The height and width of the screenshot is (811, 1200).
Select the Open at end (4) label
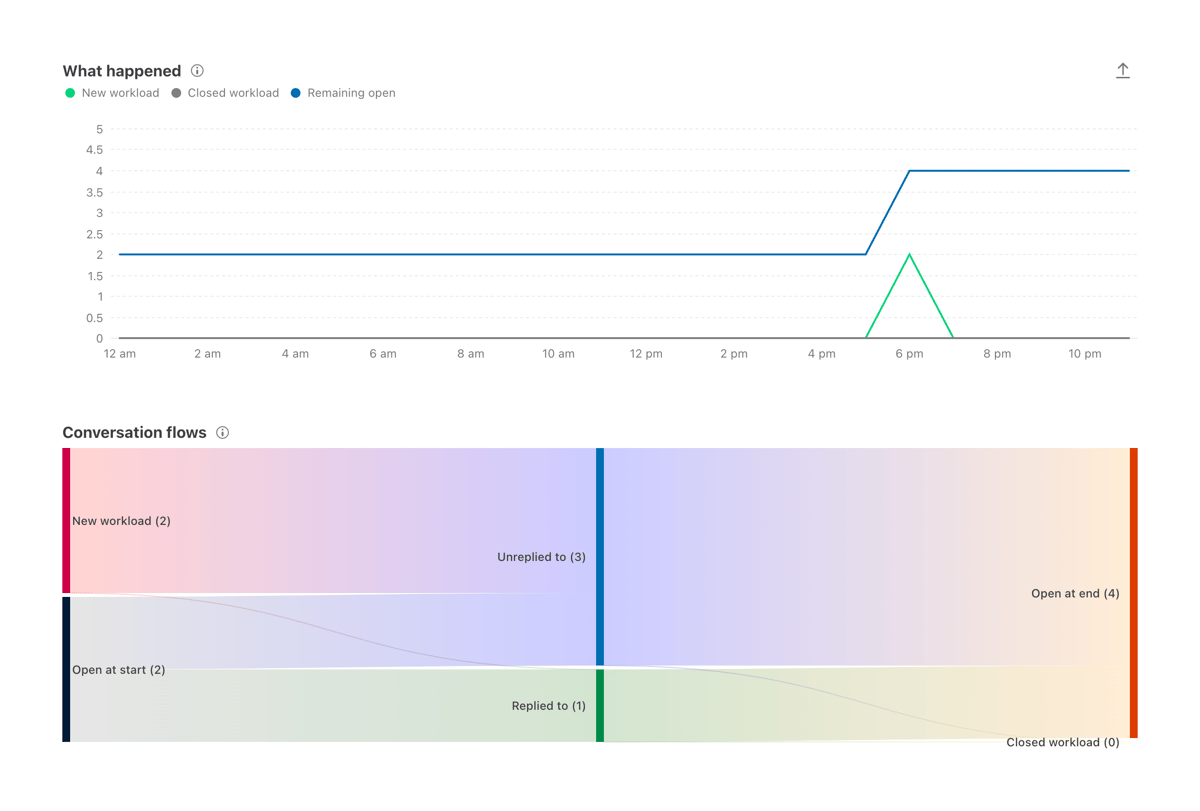coord(1074,593)
